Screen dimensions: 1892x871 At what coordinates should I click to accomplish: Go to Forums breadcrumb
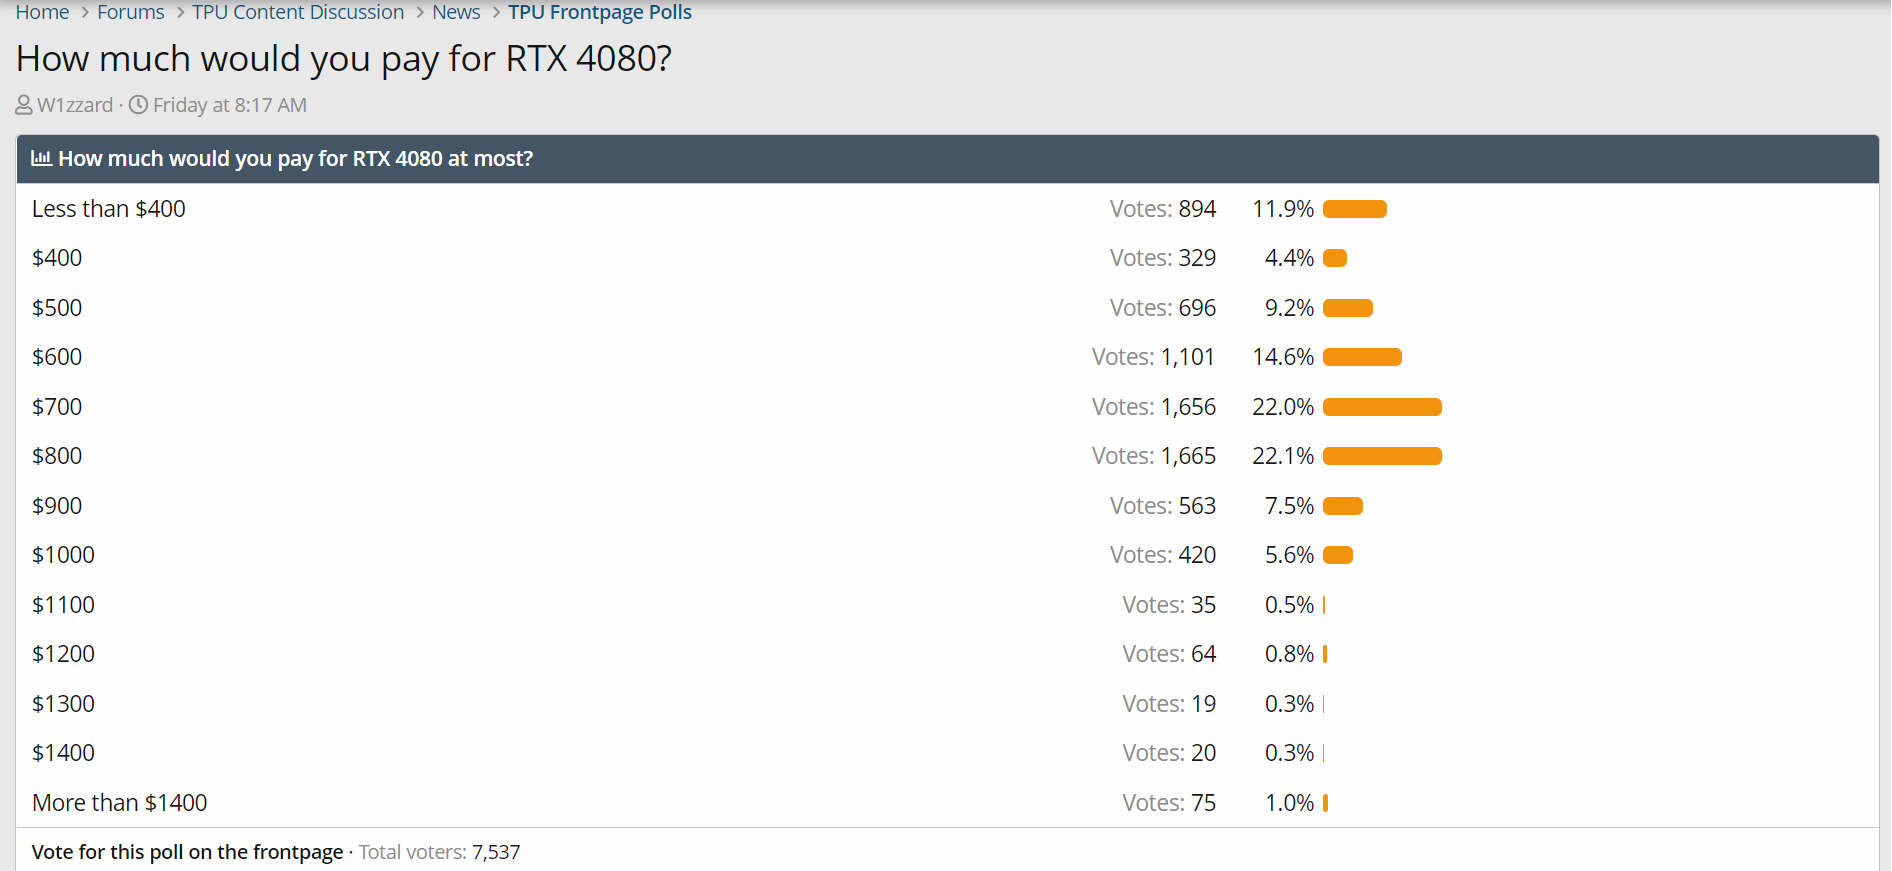(x=130, y=12)
